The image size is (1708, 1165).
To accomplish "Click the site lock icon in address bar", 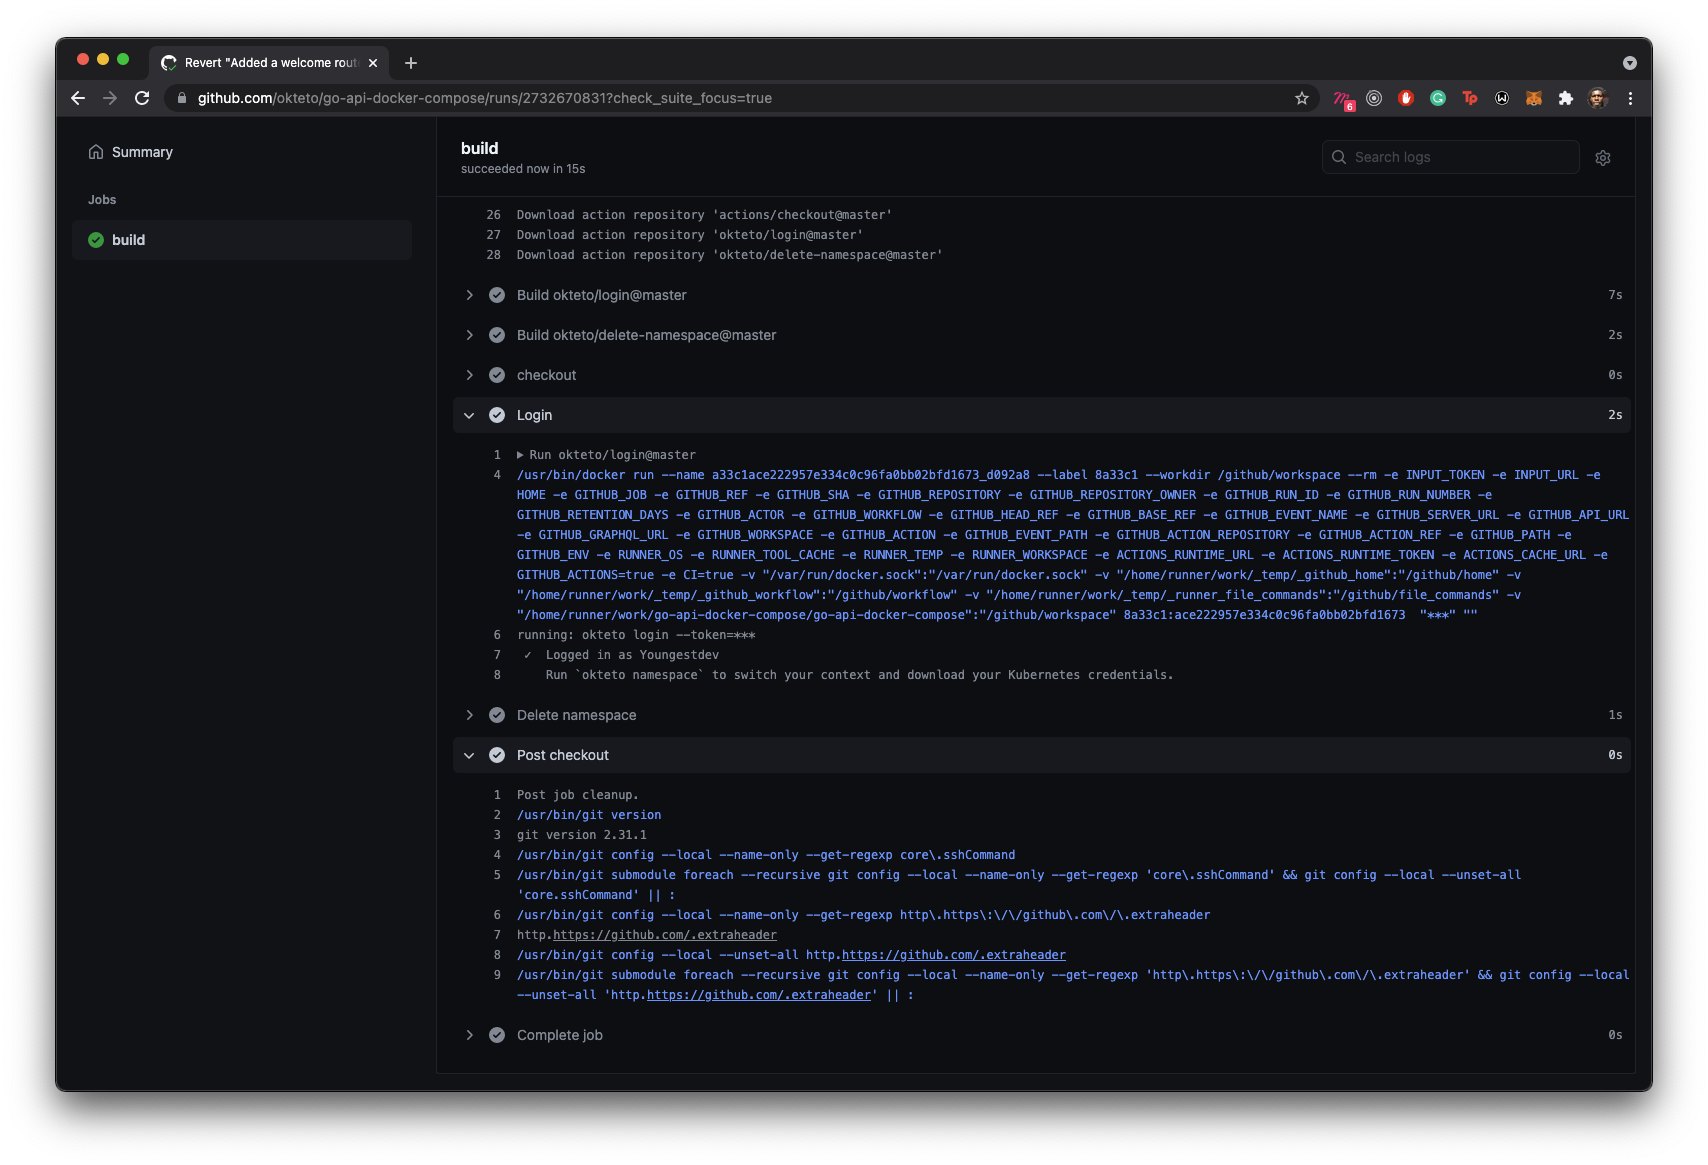I will 182,98.
